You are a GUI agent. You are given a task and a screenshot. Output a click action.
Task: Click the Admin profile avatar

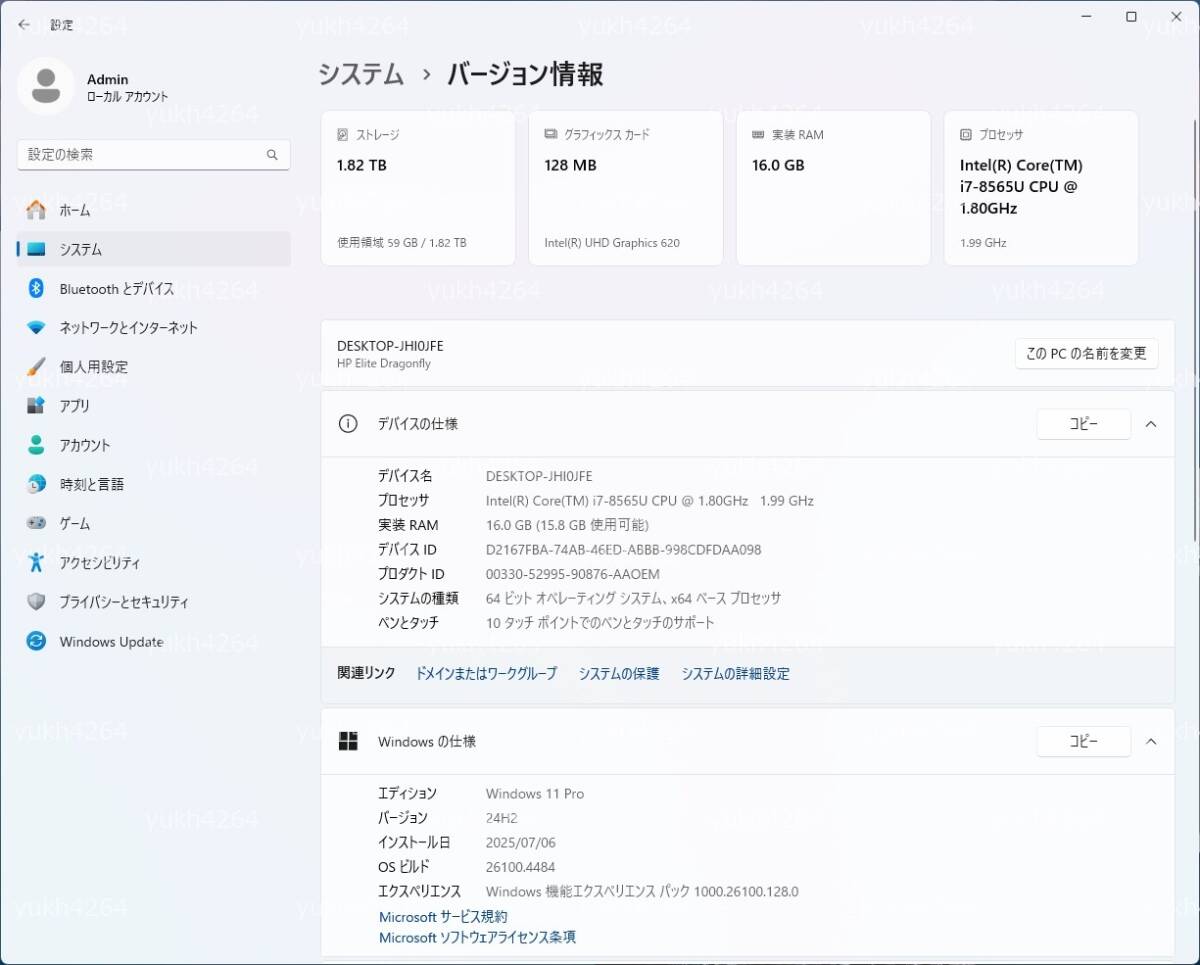[45, 86]
